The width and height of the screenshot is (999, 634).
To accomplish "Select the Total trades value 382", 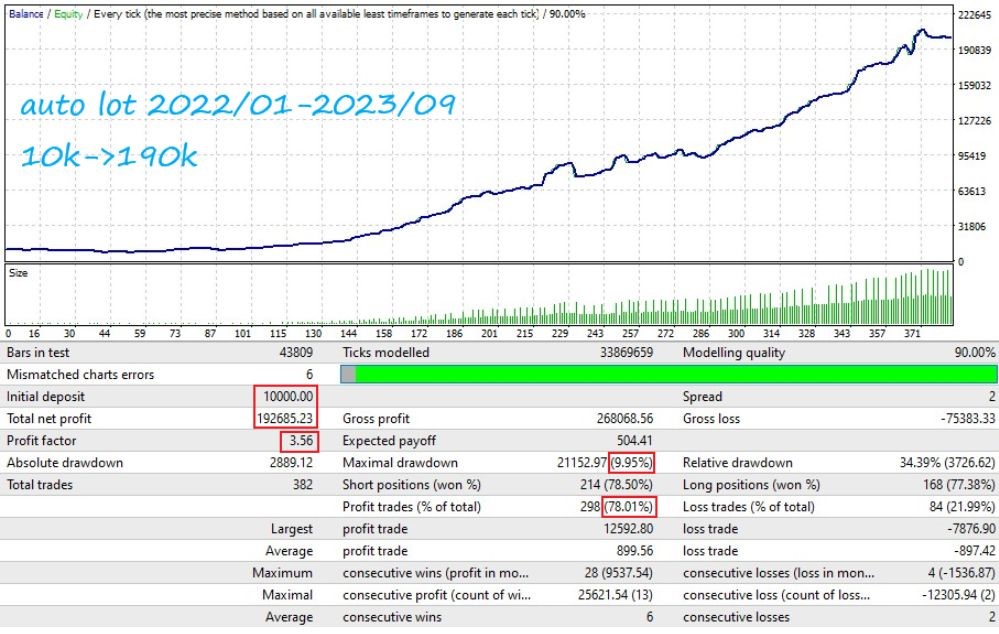I will point(303,485).
